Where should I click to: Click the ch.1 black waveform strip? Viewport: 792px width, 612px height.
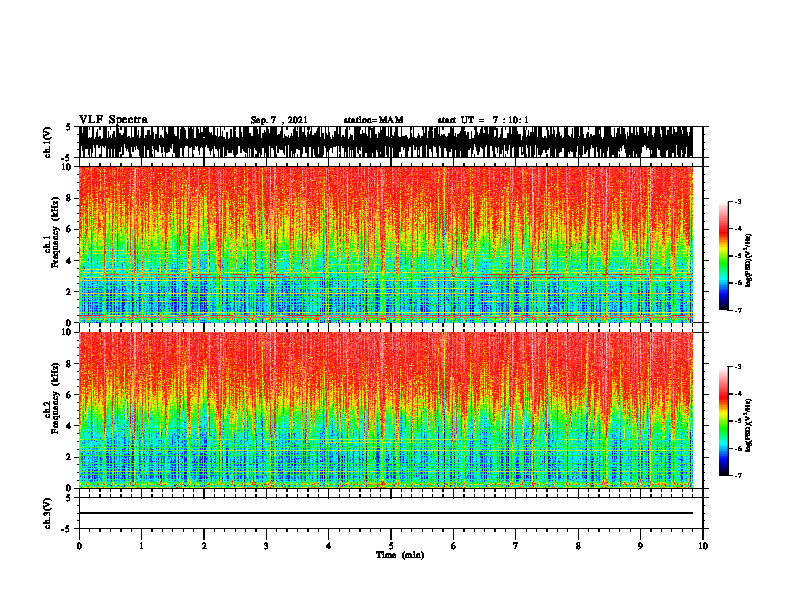coord(385,142)
